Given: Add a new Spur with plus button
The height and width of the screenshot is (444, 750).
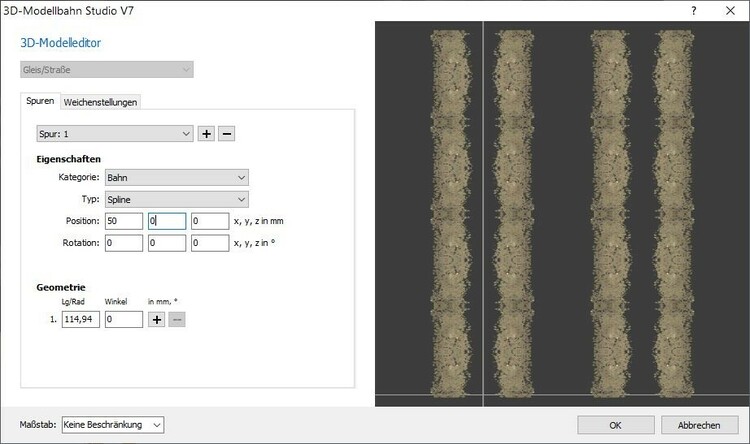Looking at the screenshot, I should pyautogui.click(x=206, y=134).
